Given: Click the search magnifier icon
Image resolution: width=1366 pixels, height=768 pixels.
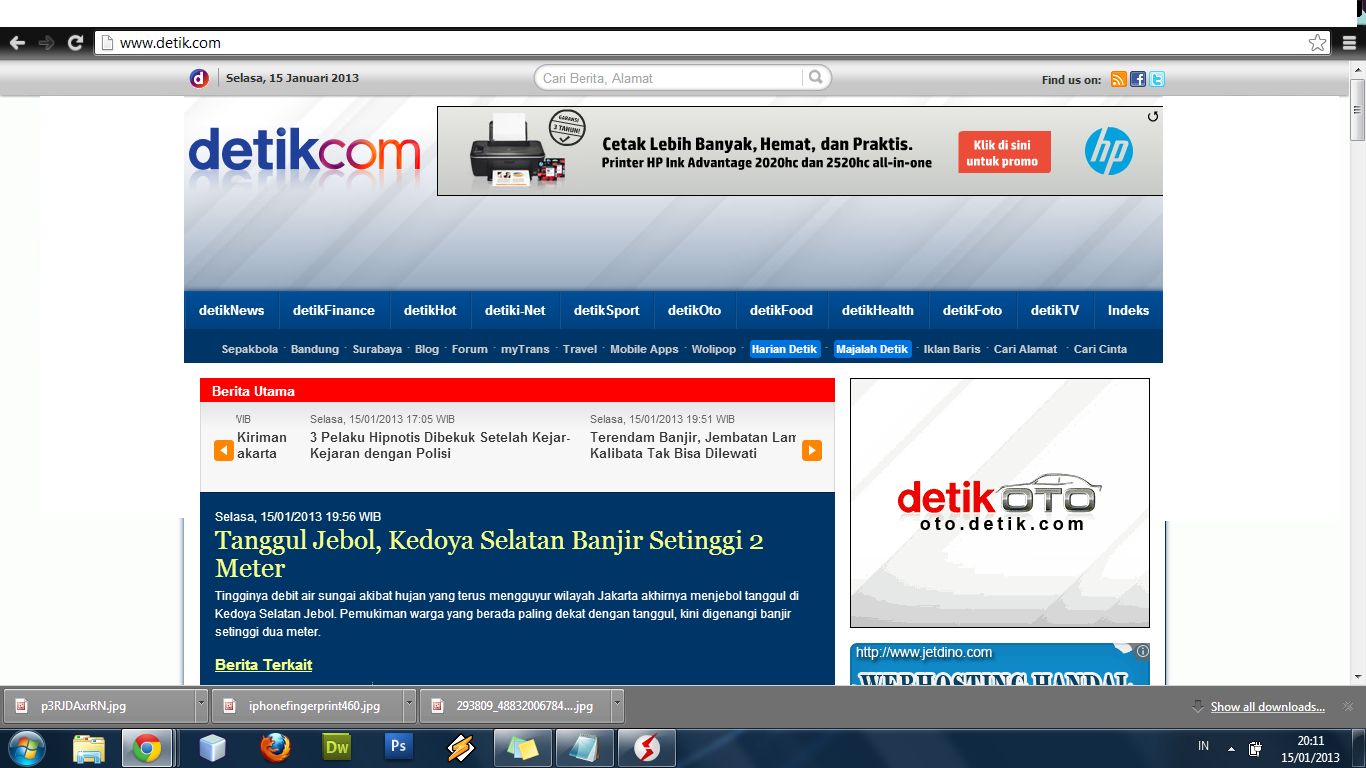Looking at the screenshot, I should 817,77.
